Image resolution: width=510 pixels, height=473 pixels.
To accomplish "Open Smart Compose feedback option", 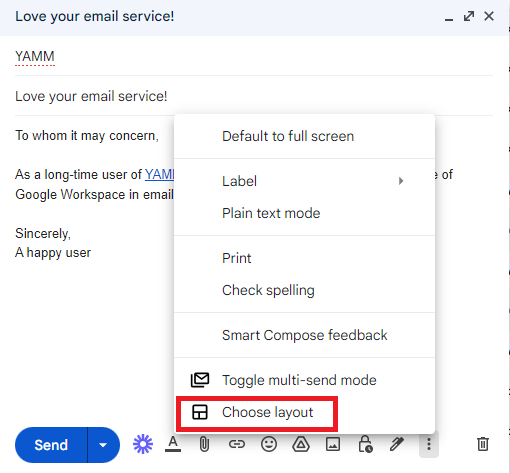I will pos(304,335).
